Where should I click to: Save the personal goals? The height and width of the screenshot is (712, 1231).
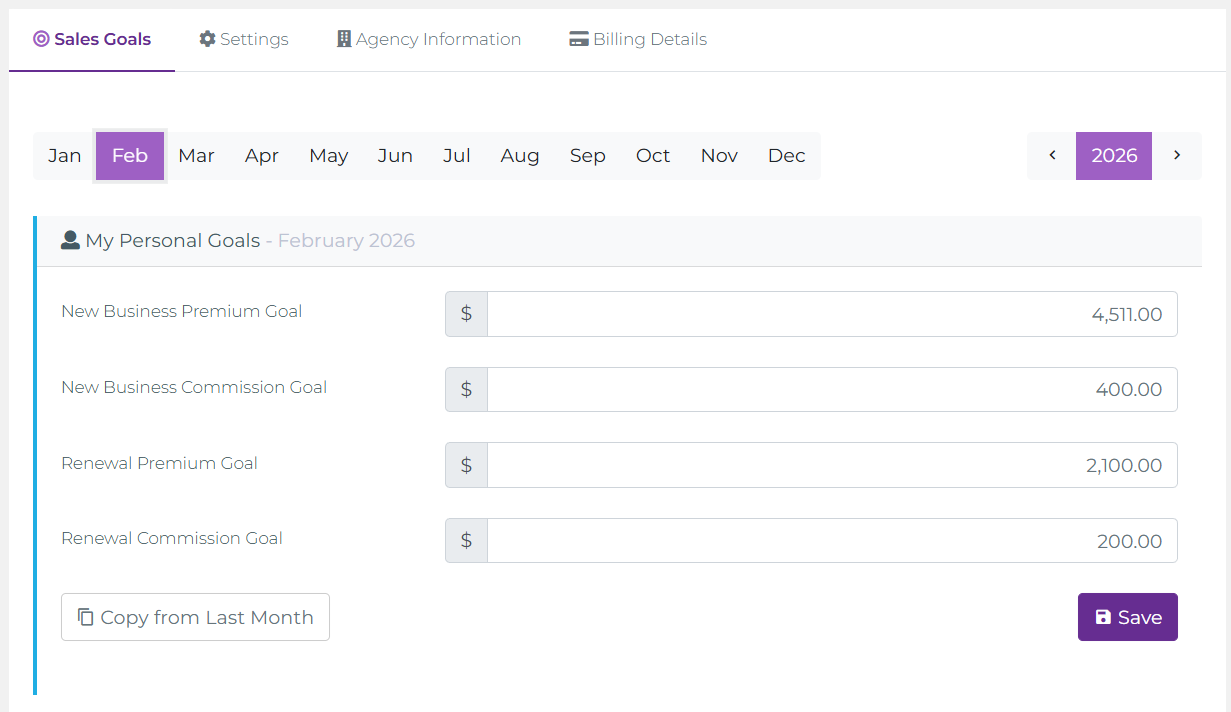point(1127,617)
